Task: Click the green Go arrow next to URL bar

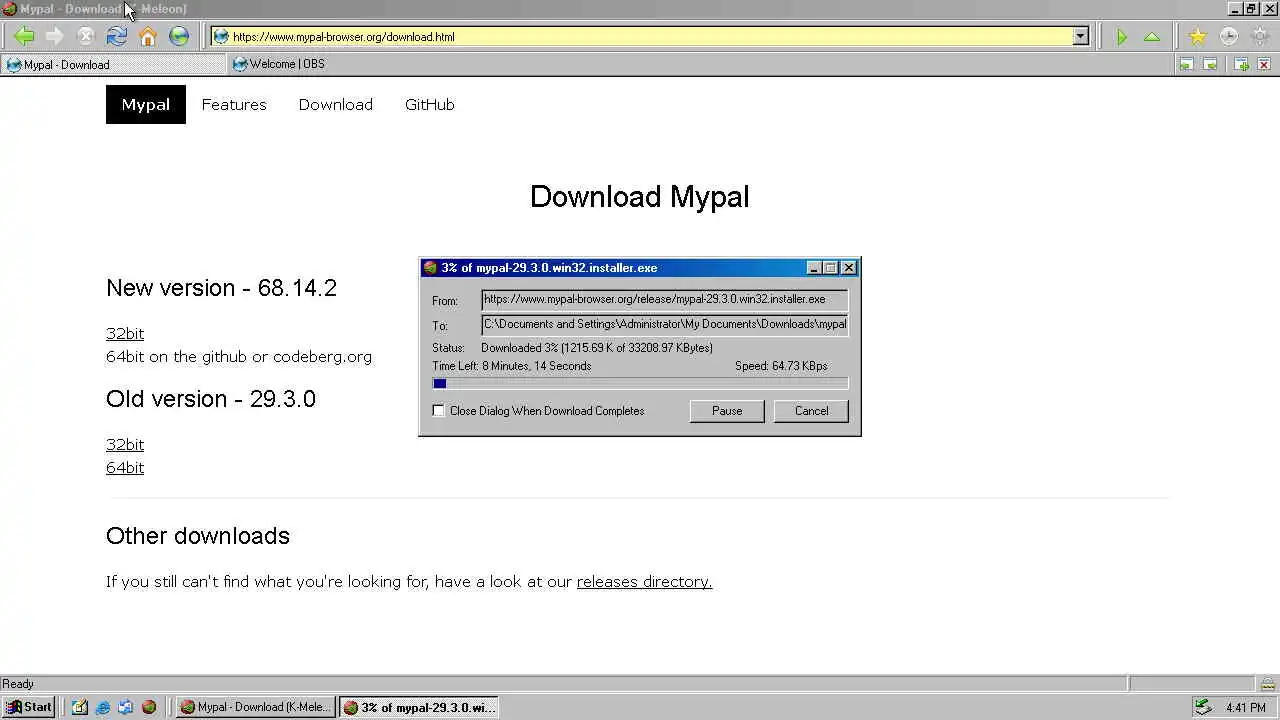Action: point(1121,37)
